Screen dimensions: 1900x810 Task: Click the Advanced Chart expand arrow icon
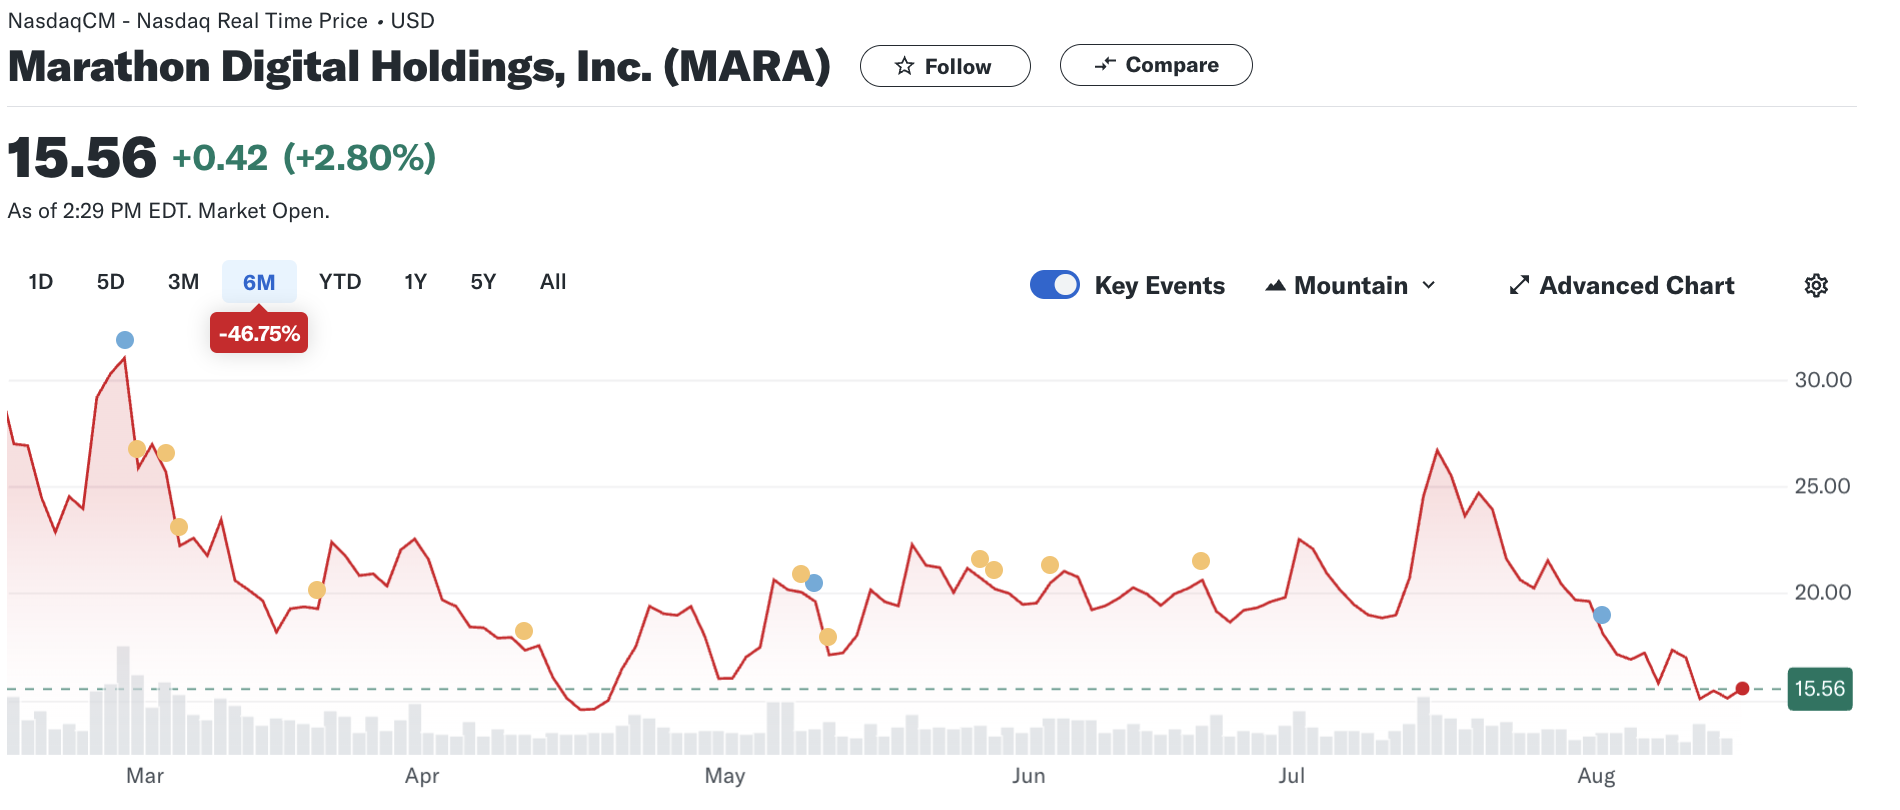(1519, 286)
